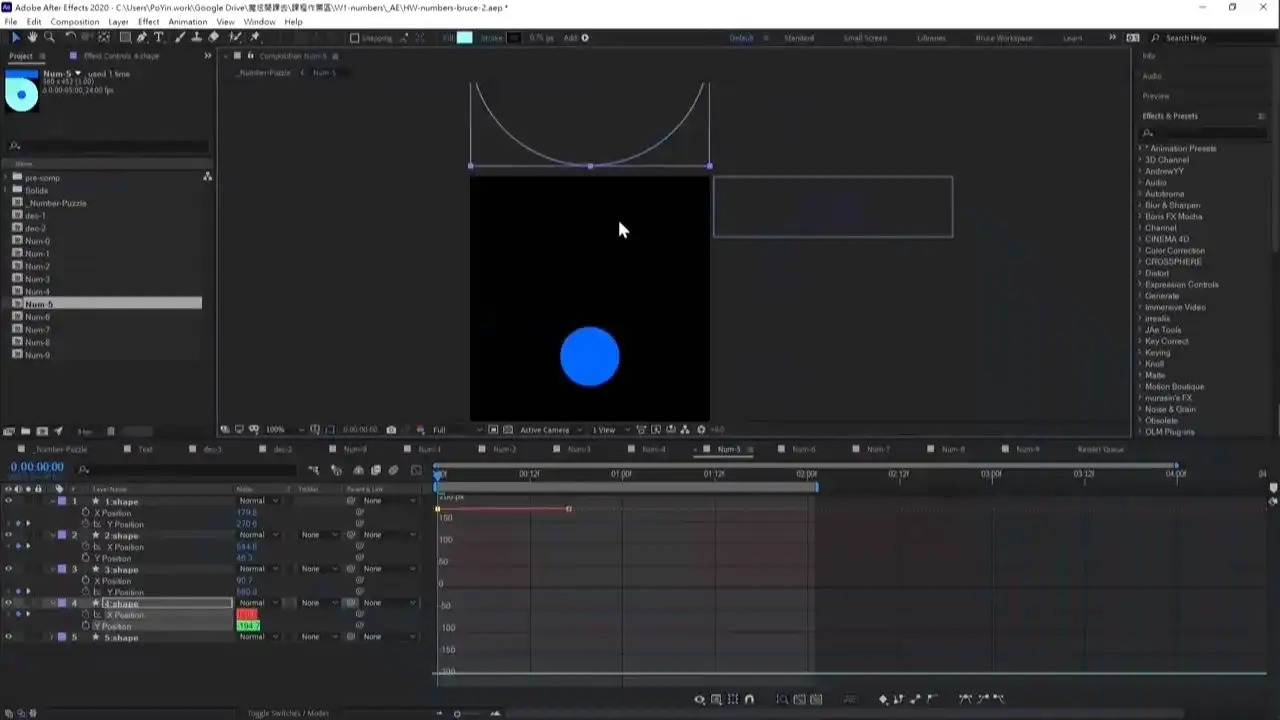This screenshot has width=1280, height=720.
Task: Select the Hand tool
Action: coord(32,37)
